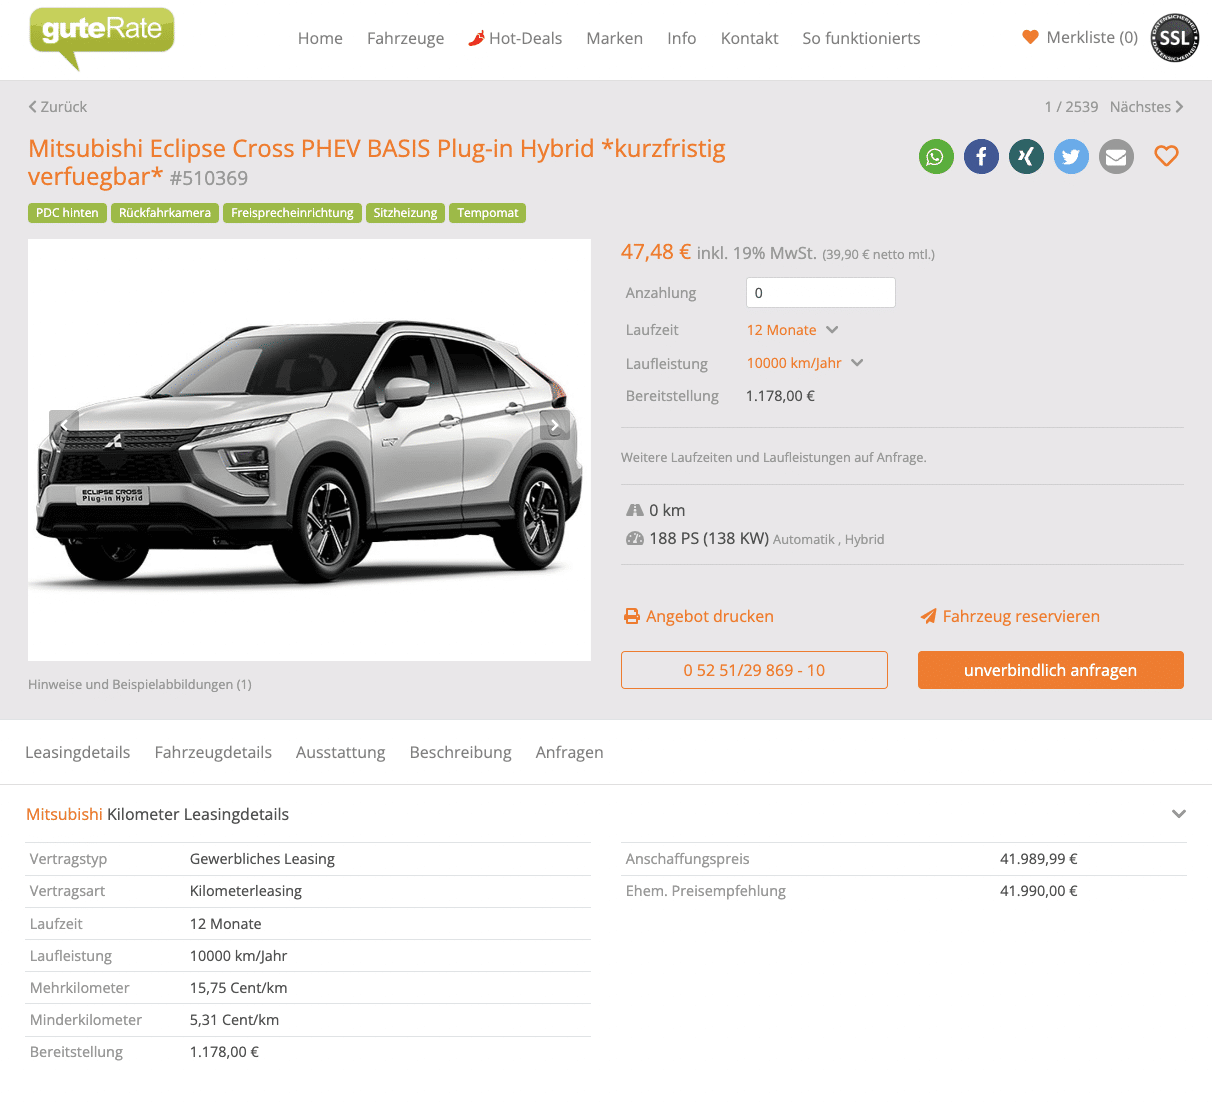Click phone number 0 52 51/29 869 - 10 button
This screenshot has height=1112, width=1212.
754,670
